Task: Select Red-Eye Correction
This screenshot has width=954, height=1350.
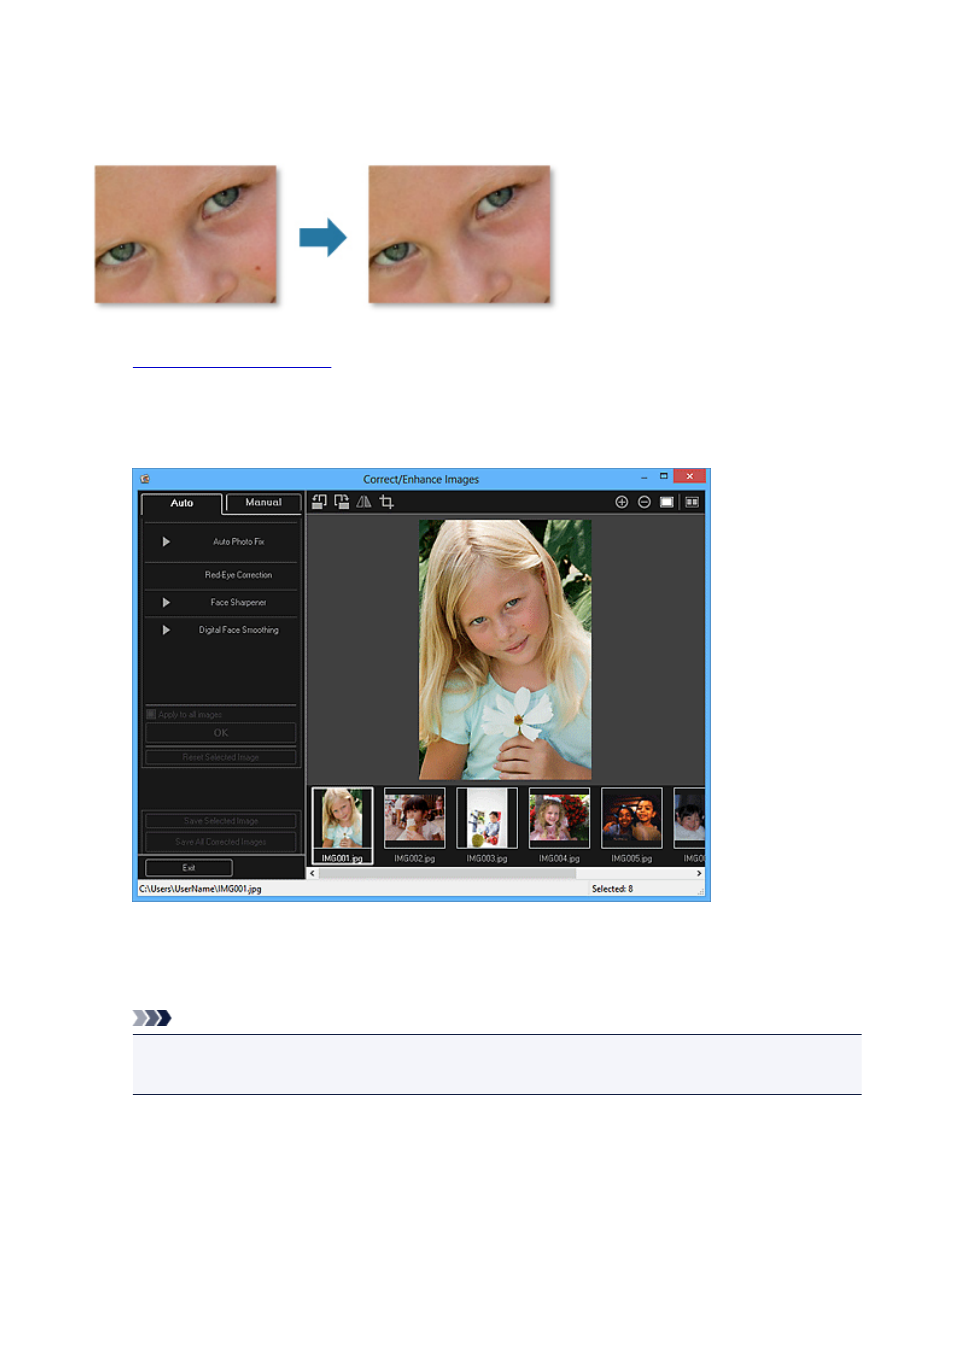Action: click(x=238, y=575)
